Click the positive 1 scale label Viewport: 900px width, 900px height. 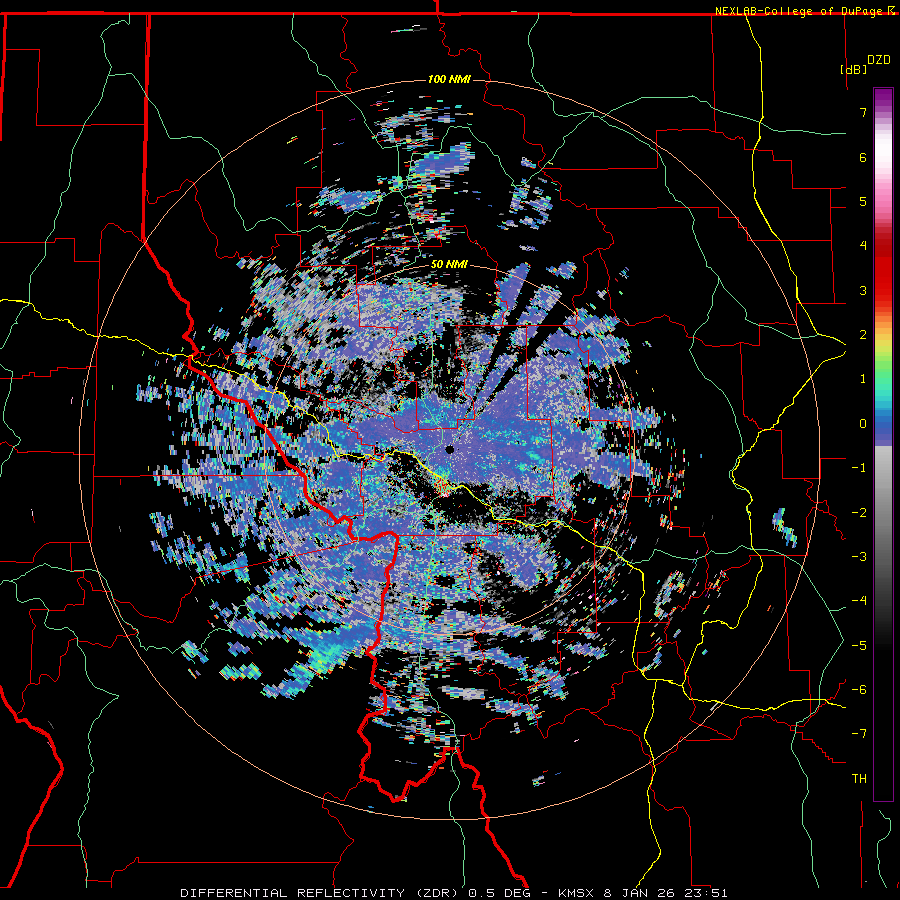(863, 379)
